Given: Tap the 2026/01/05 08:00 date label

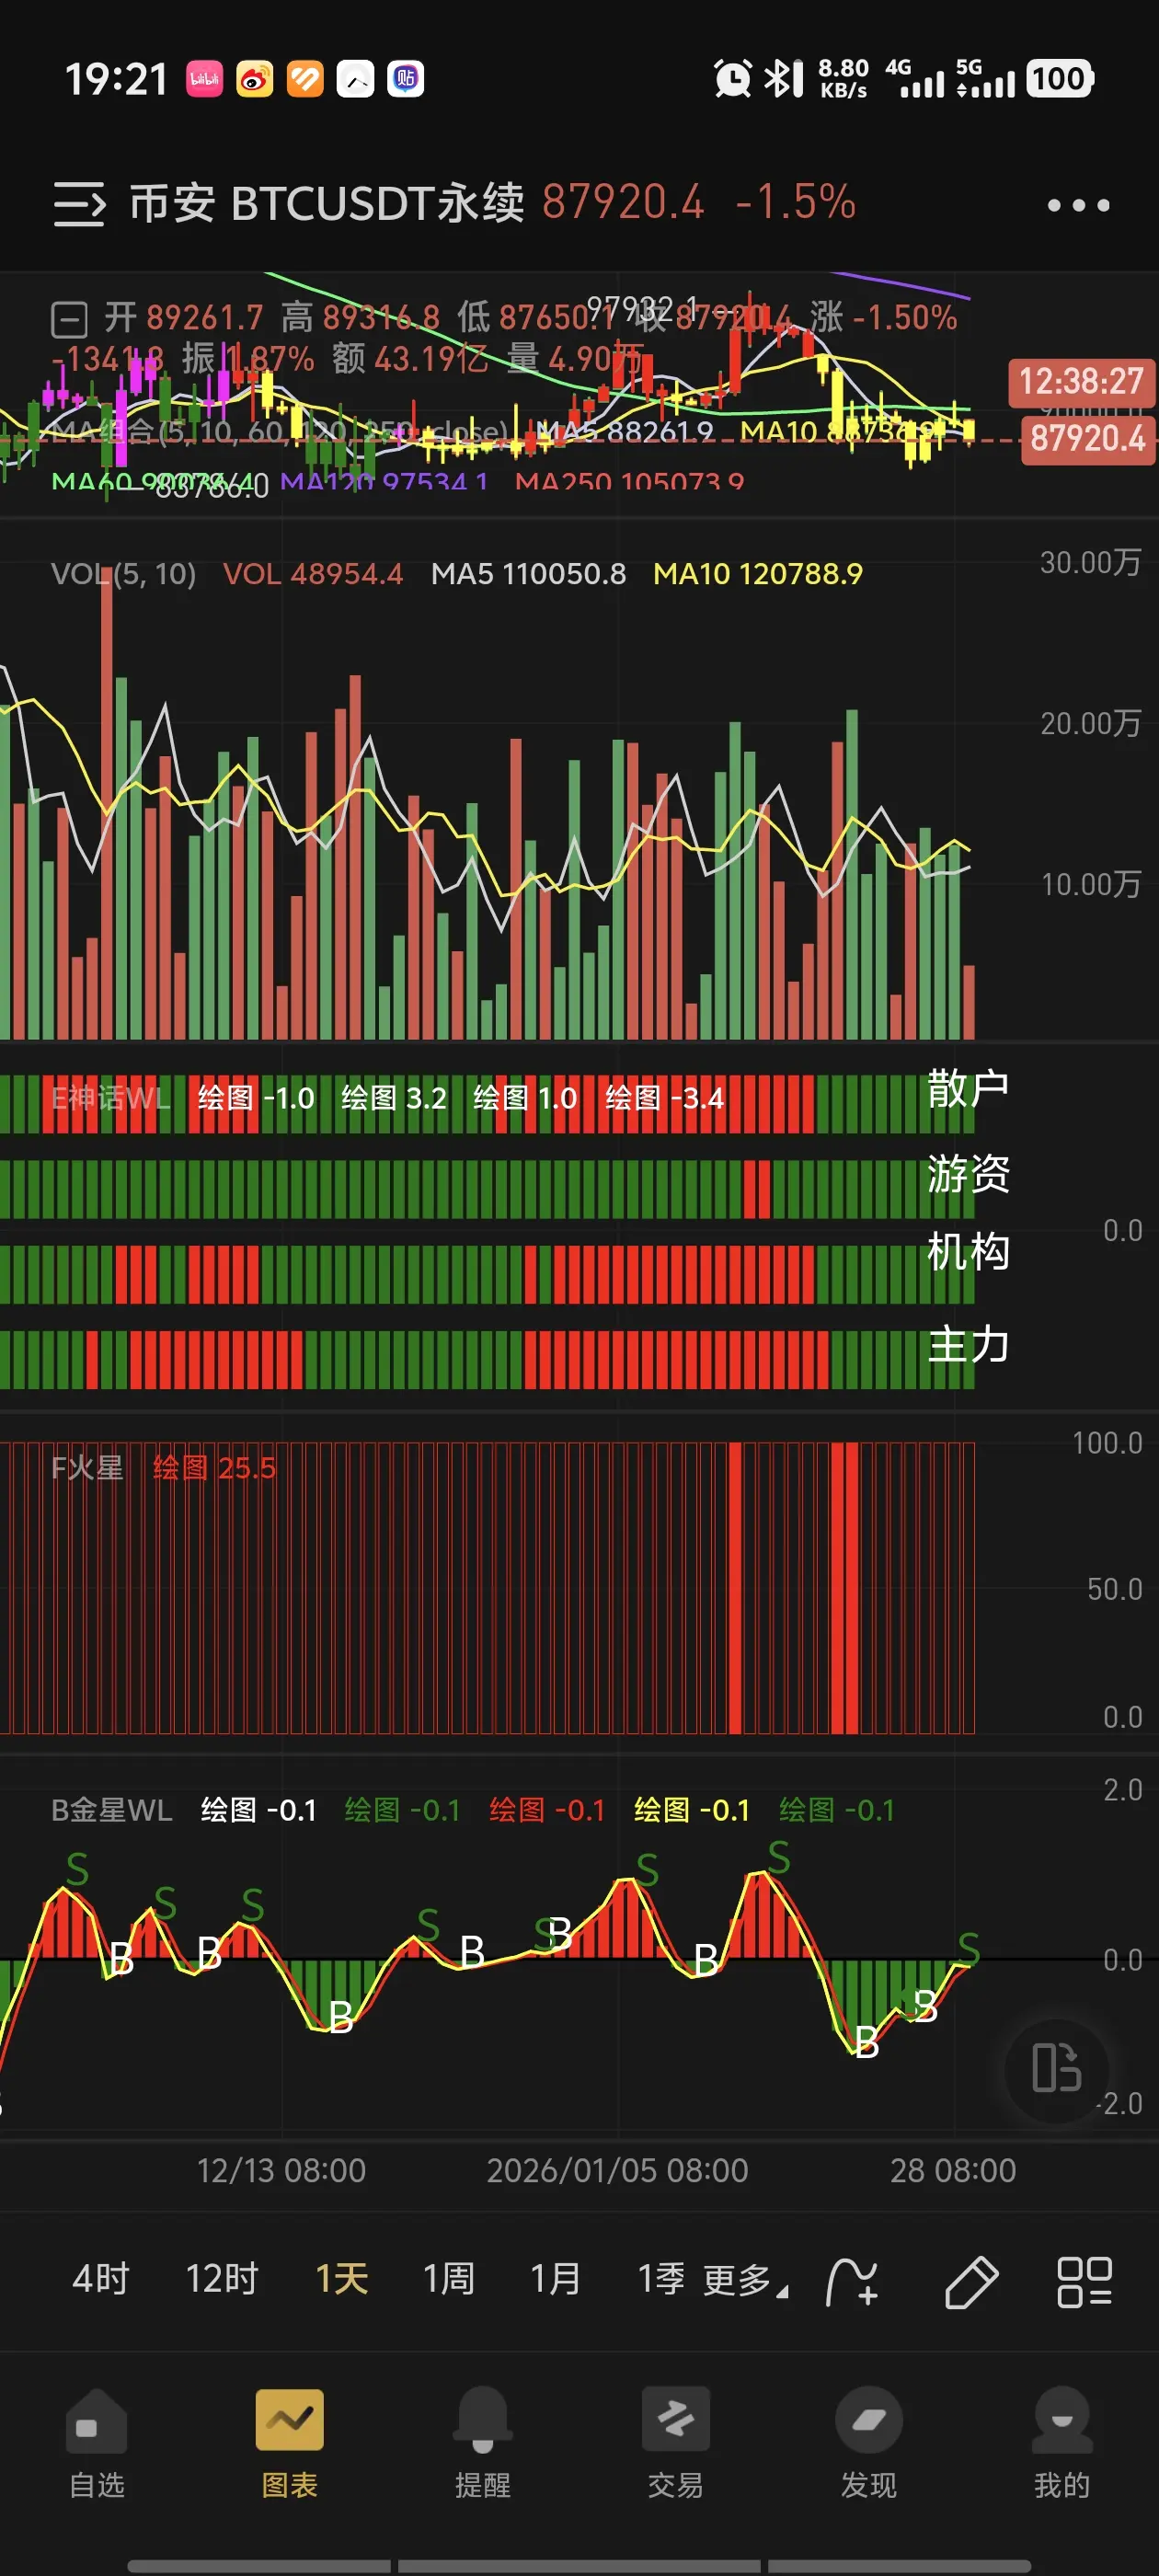Looking at the screenshot, I should (x=617, y=2170).
